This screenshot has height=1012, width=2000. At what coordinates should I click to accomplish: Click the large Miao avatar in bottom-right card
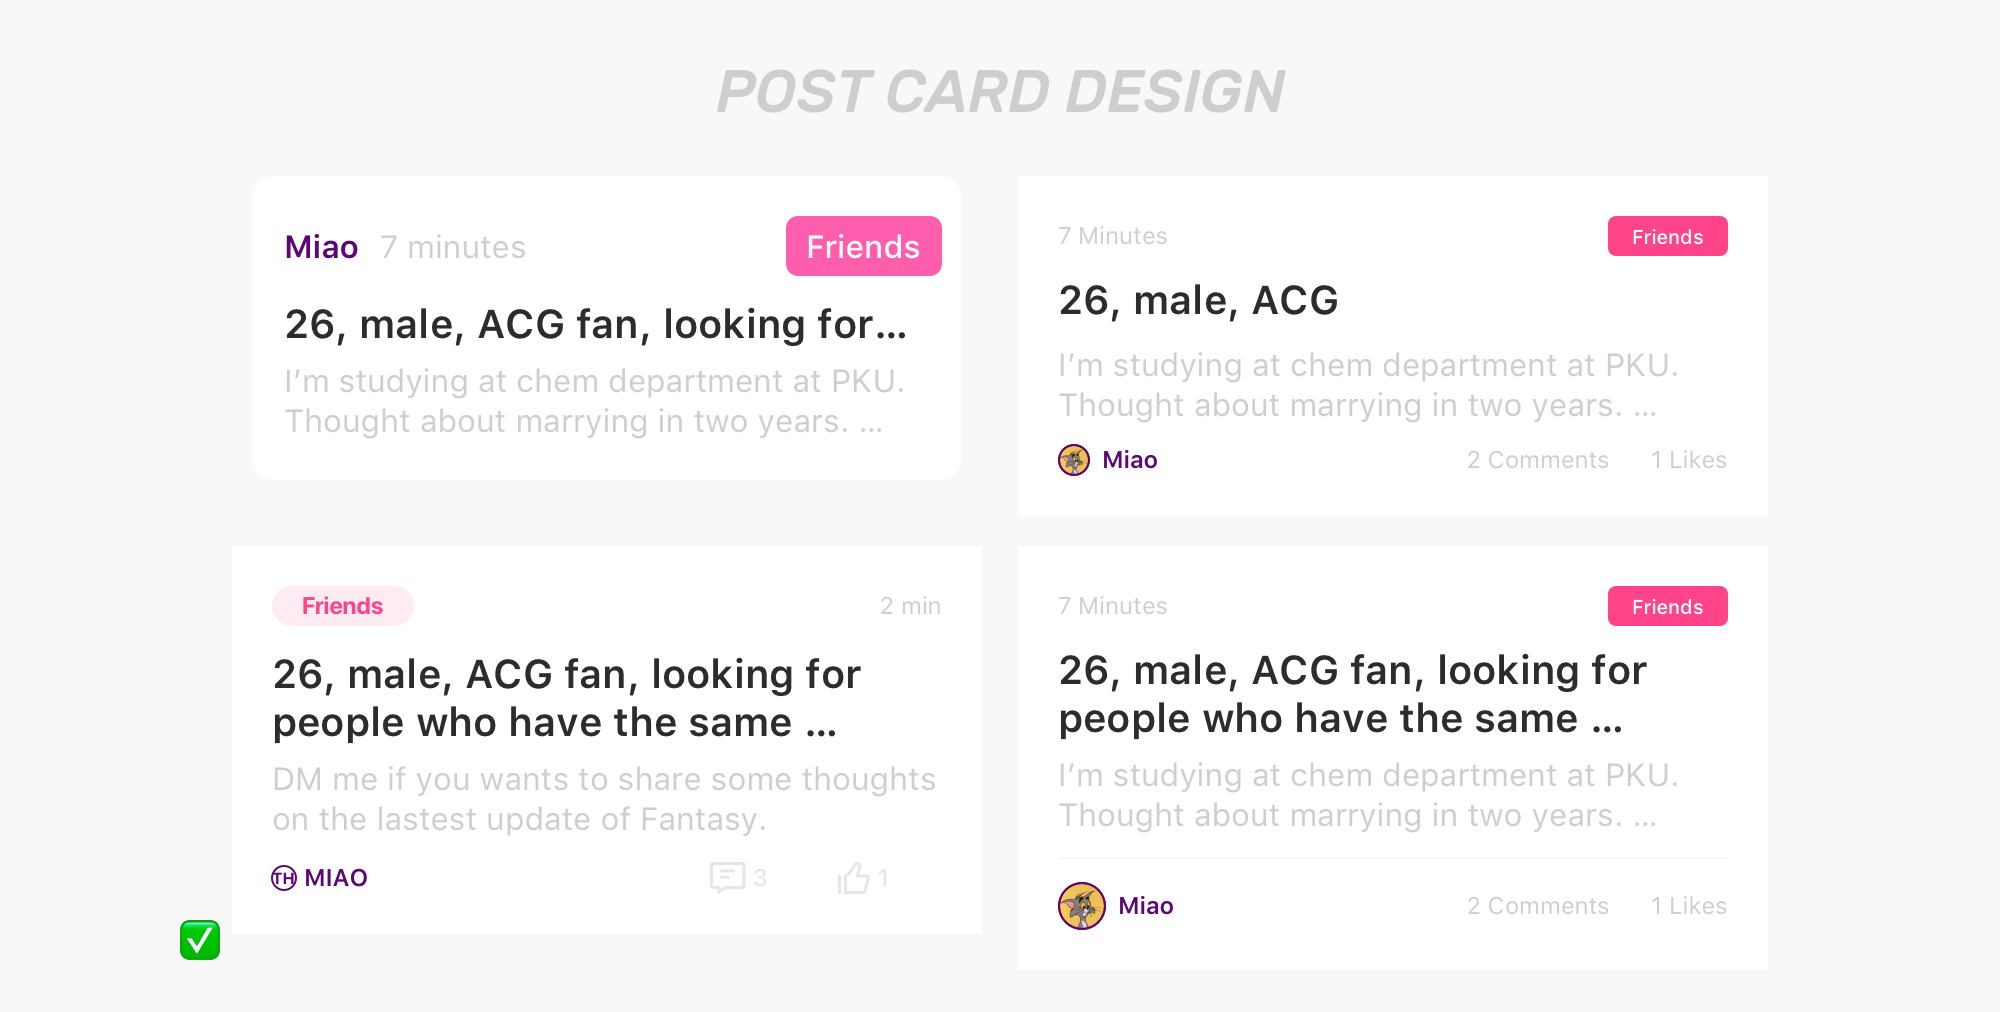1082,906
